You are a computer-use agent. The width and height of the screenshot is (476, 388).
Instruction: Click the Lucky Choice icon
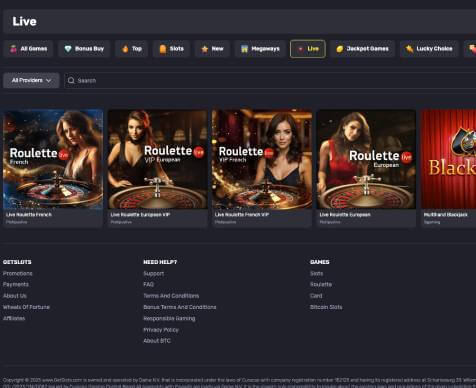coord(409,49)
